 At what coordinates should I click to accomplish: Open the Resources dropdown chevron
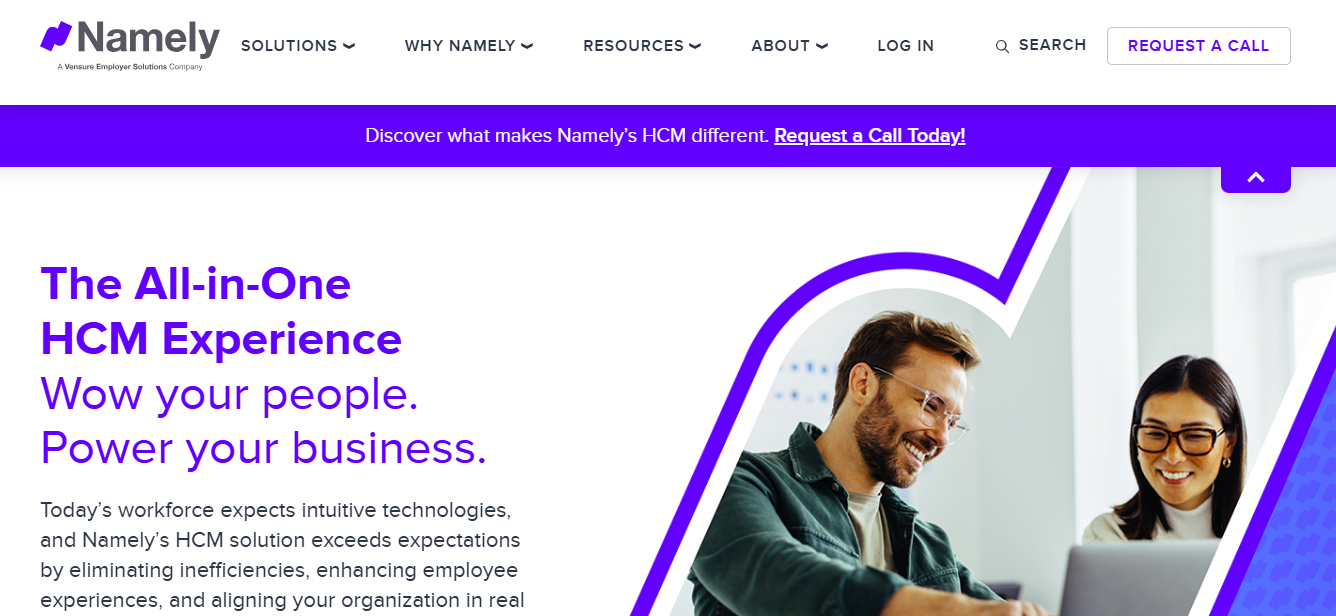coord(695,46)
